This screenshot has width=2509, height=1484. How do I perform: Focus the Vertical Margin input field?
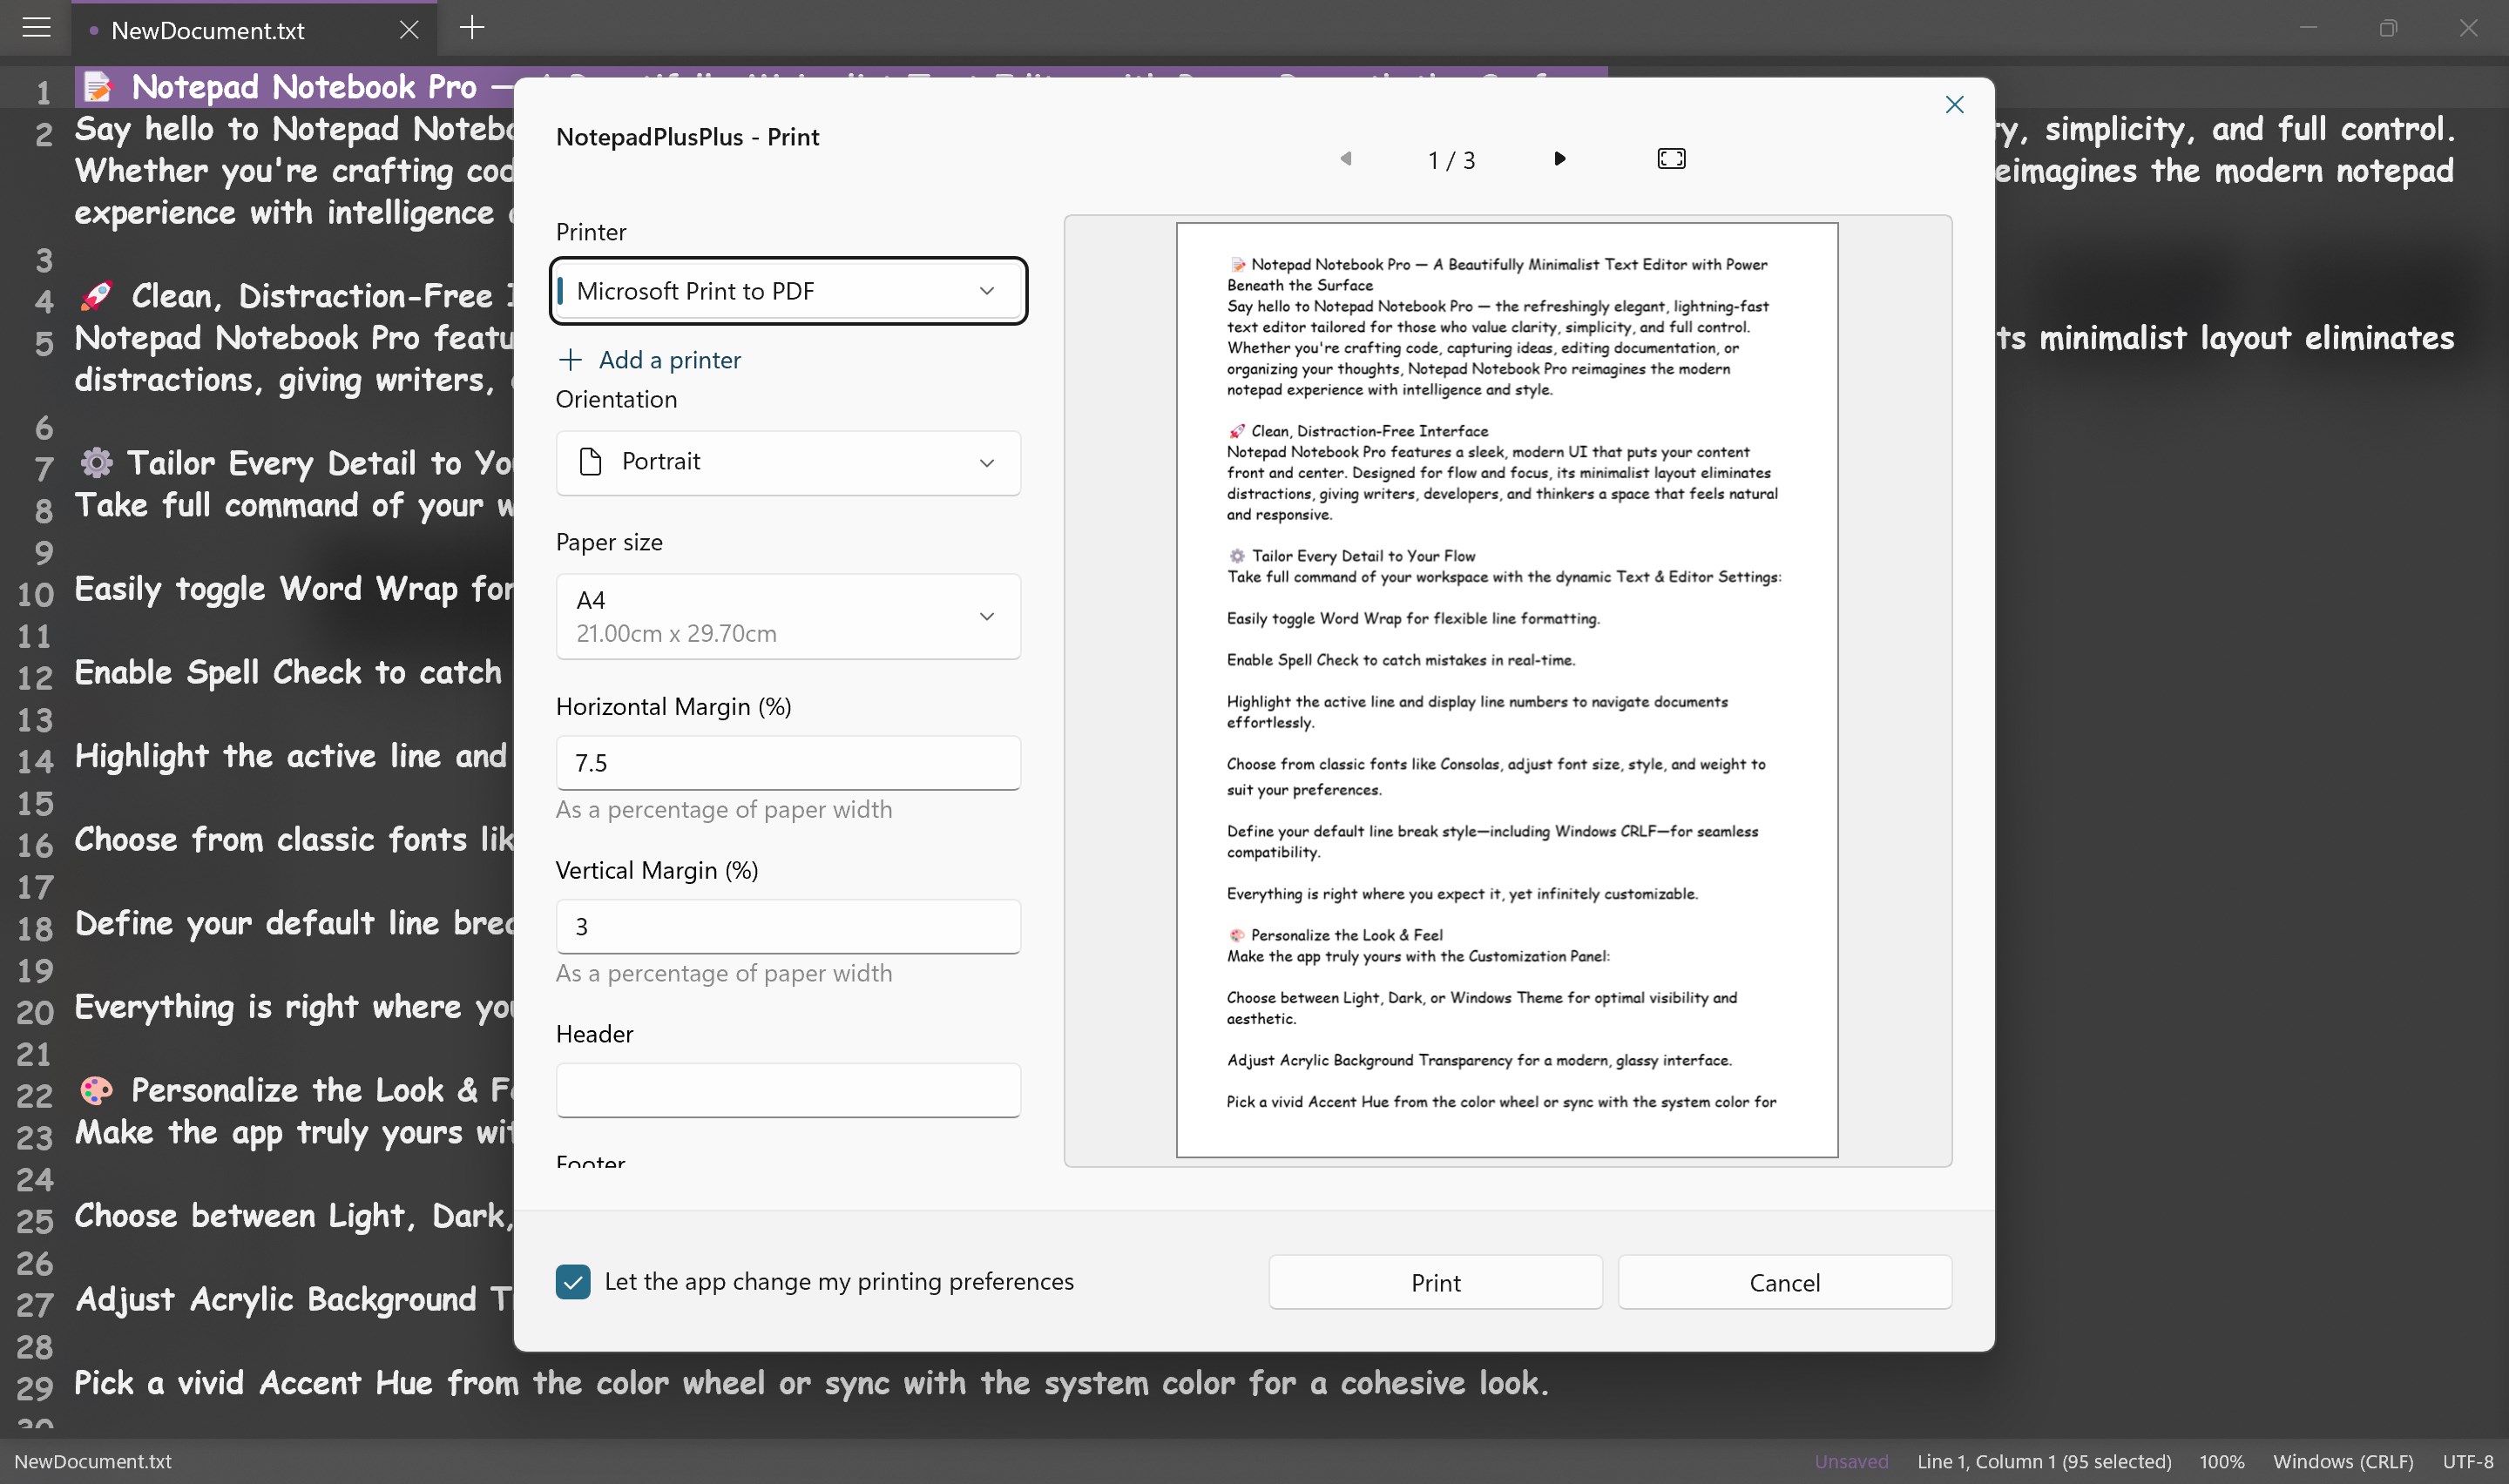coord(788,927)
